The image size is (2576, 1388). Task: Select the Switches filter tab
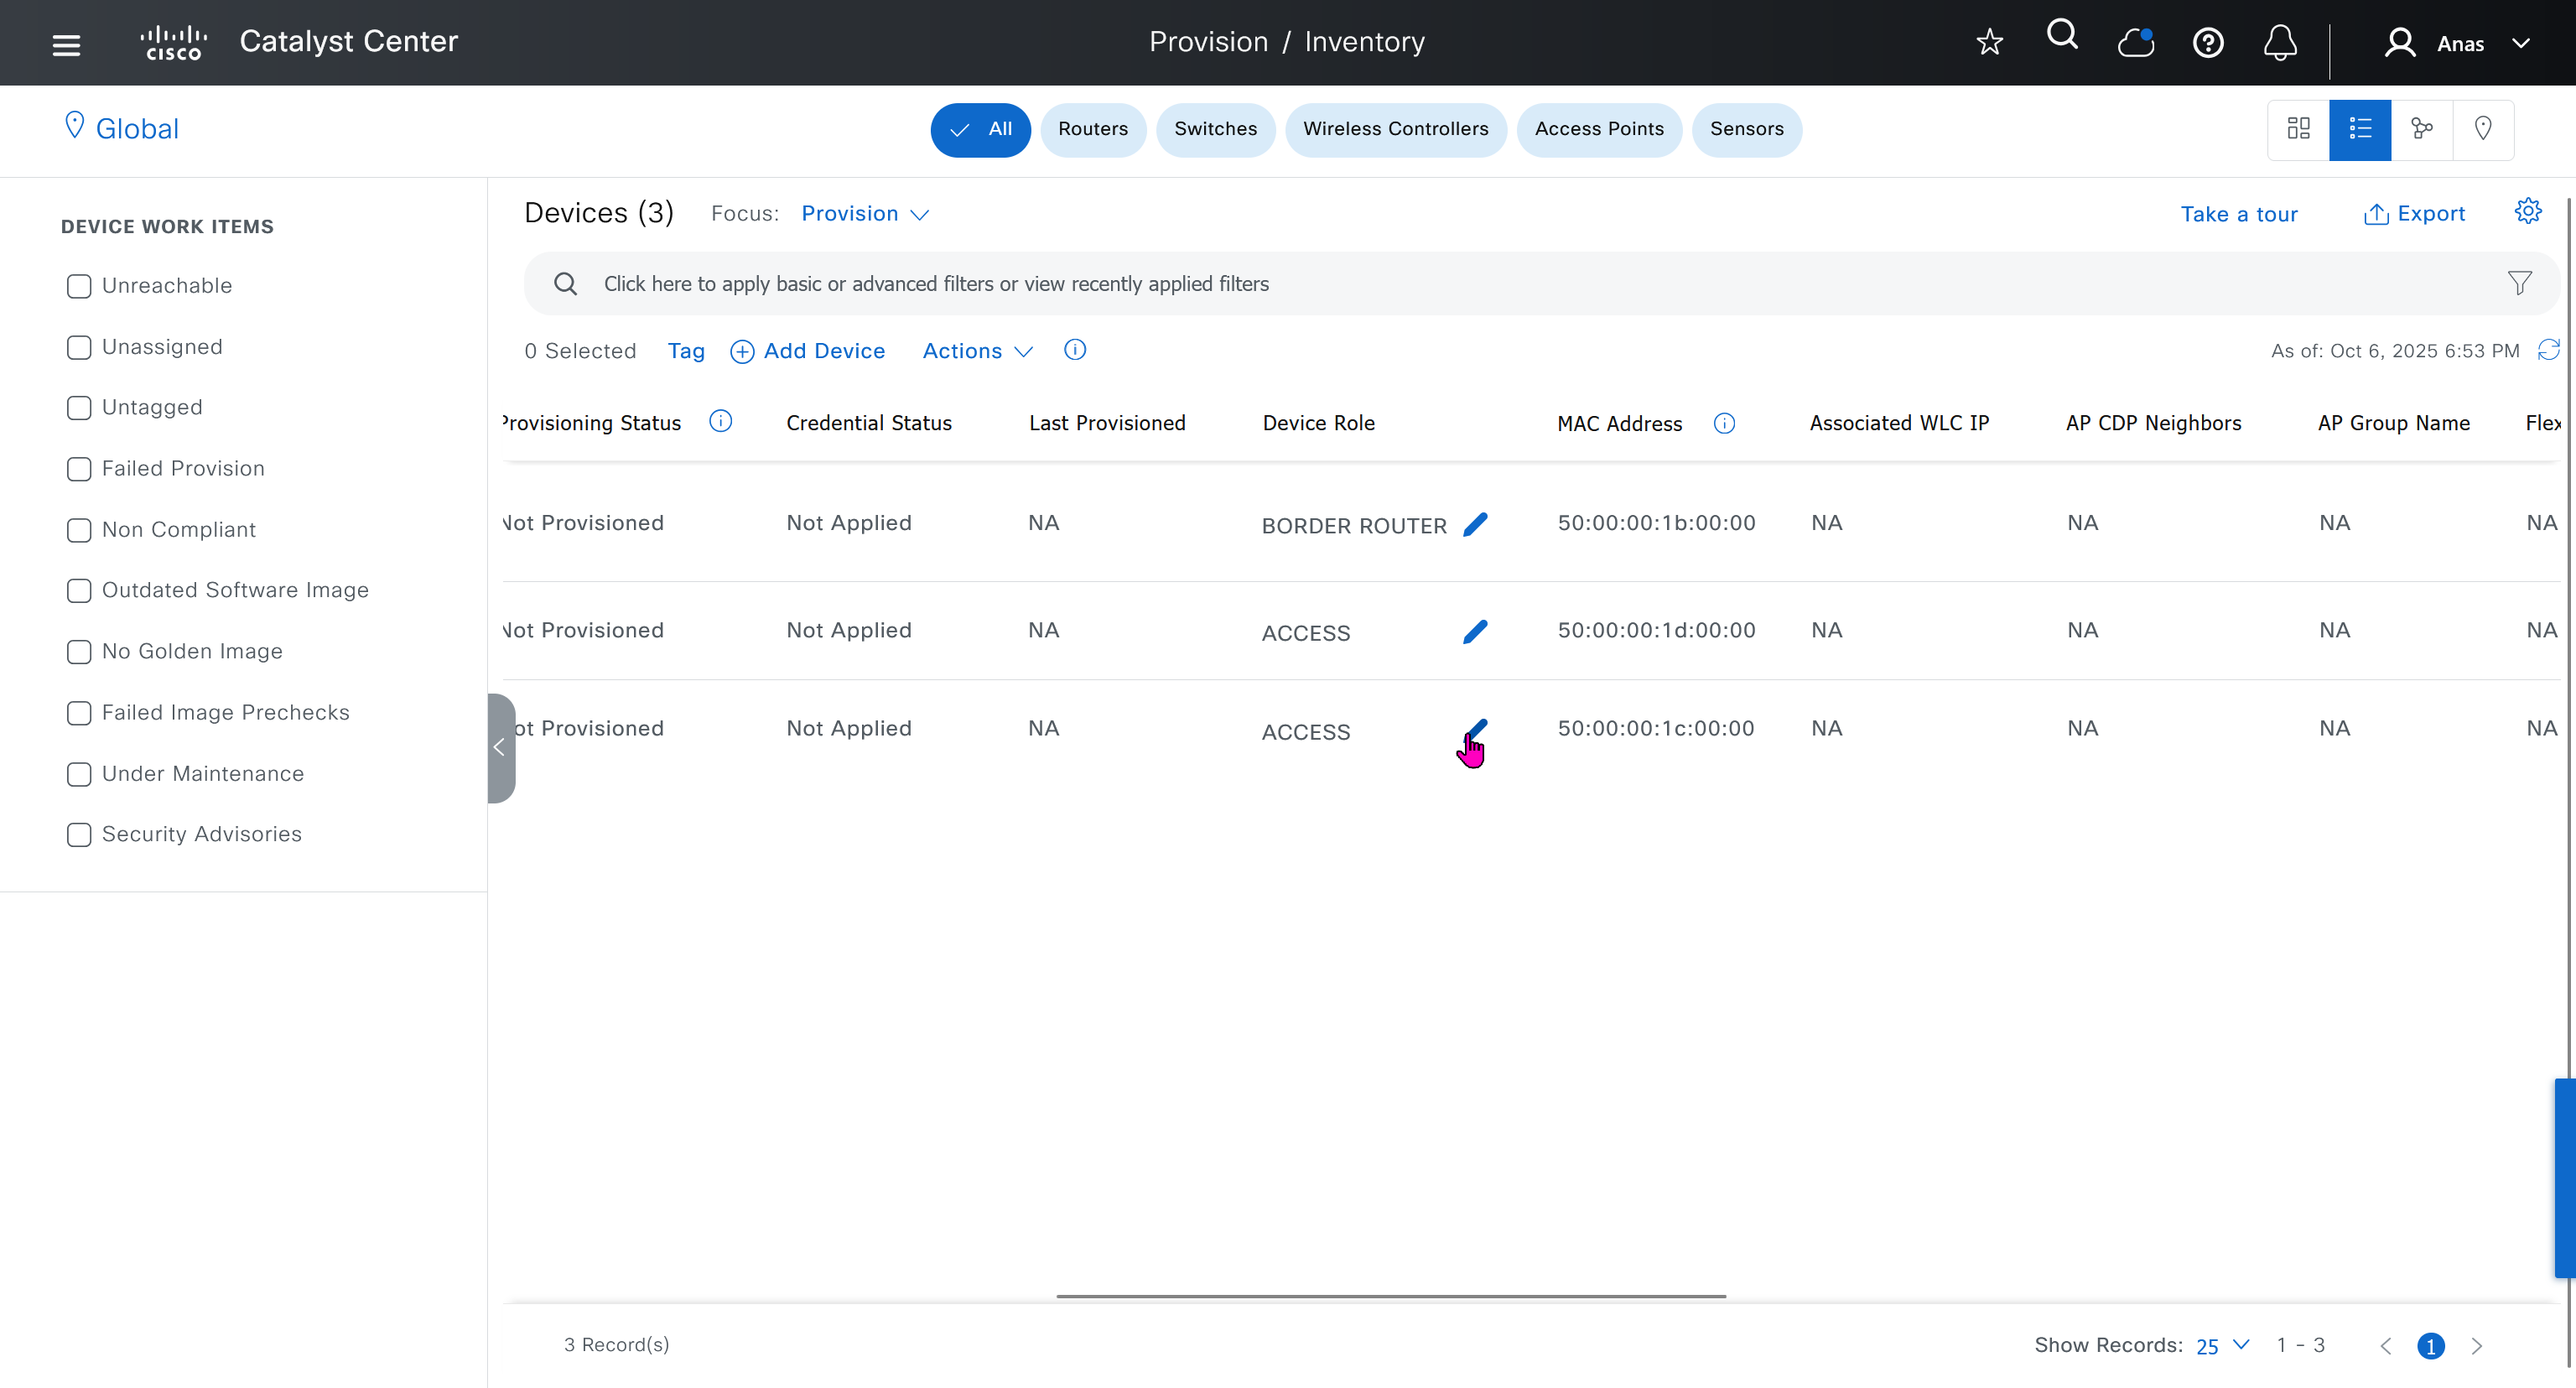coord(1214,129)
